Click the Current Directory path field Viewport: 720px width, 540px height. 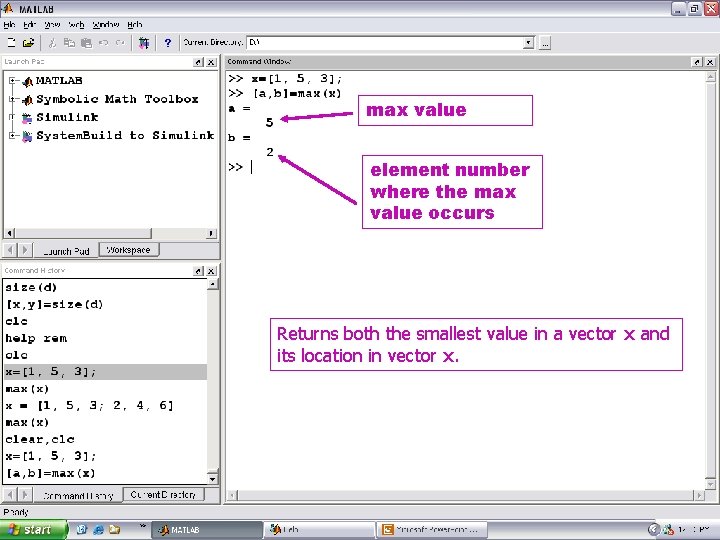pyautogui.click(x=385, y=43)
